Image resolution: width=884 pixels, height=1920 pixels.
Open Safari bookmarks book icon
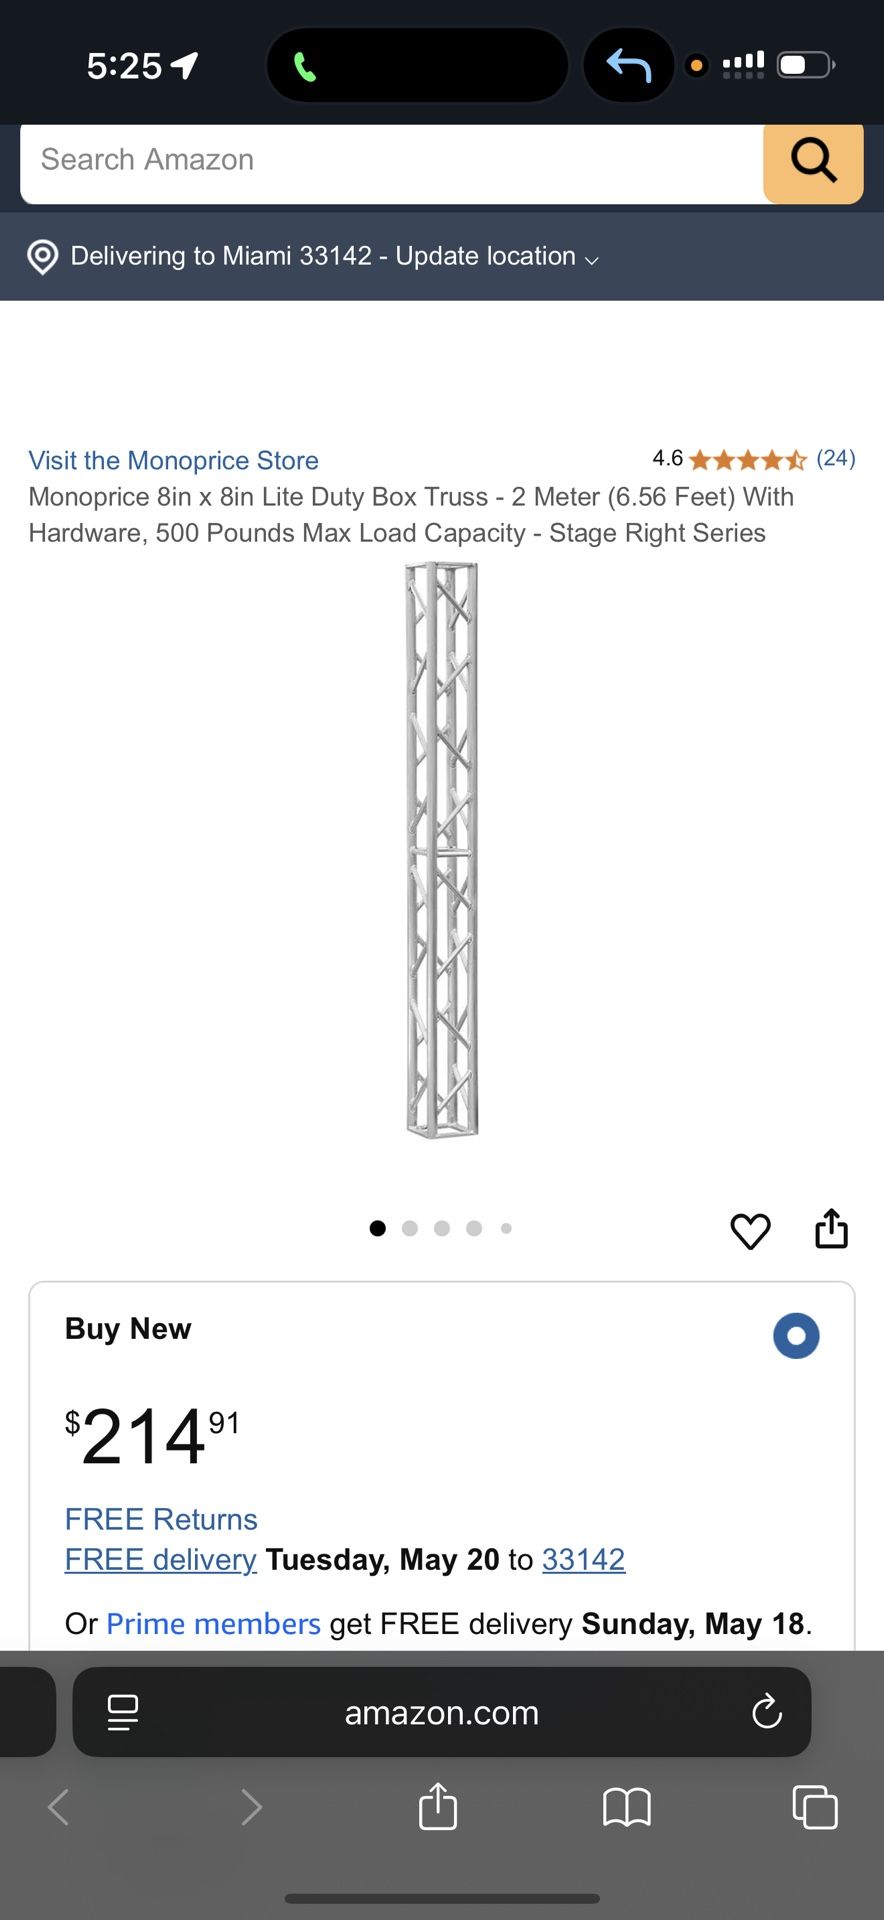pos(627,1807)
